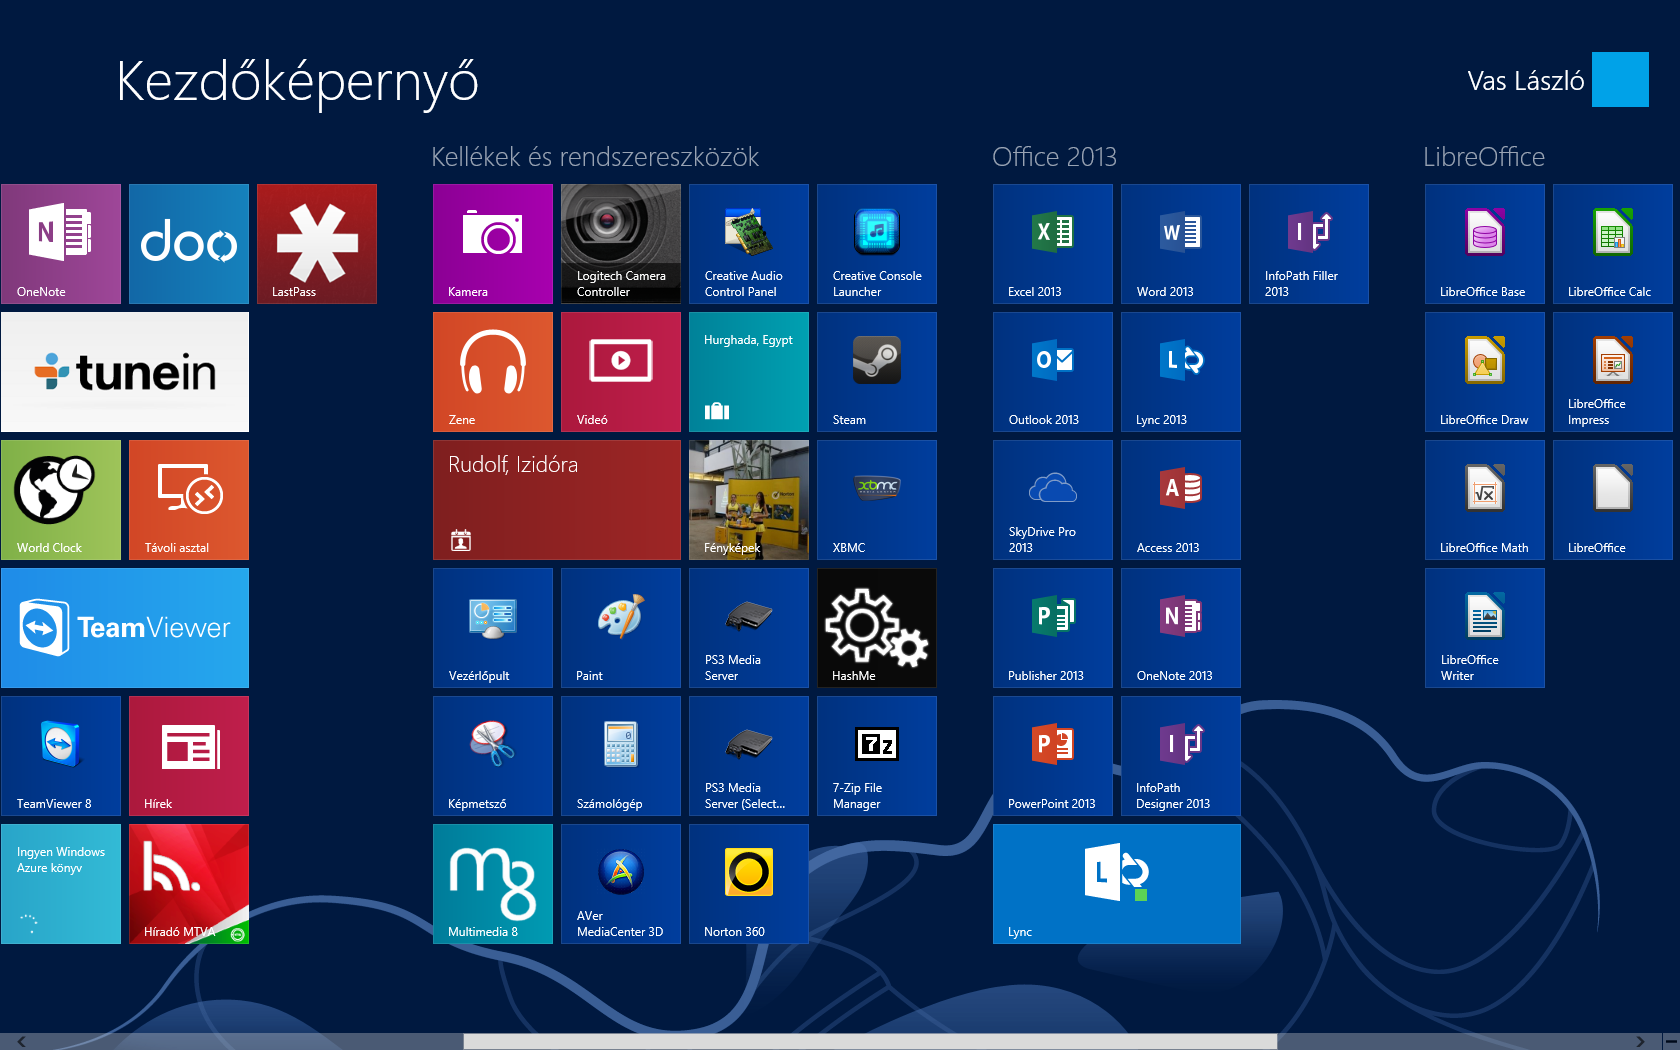This screenshot has height=1050, width=1680.
Task: Open LibreOffice Draw tile
Action: coord(1485,372)
